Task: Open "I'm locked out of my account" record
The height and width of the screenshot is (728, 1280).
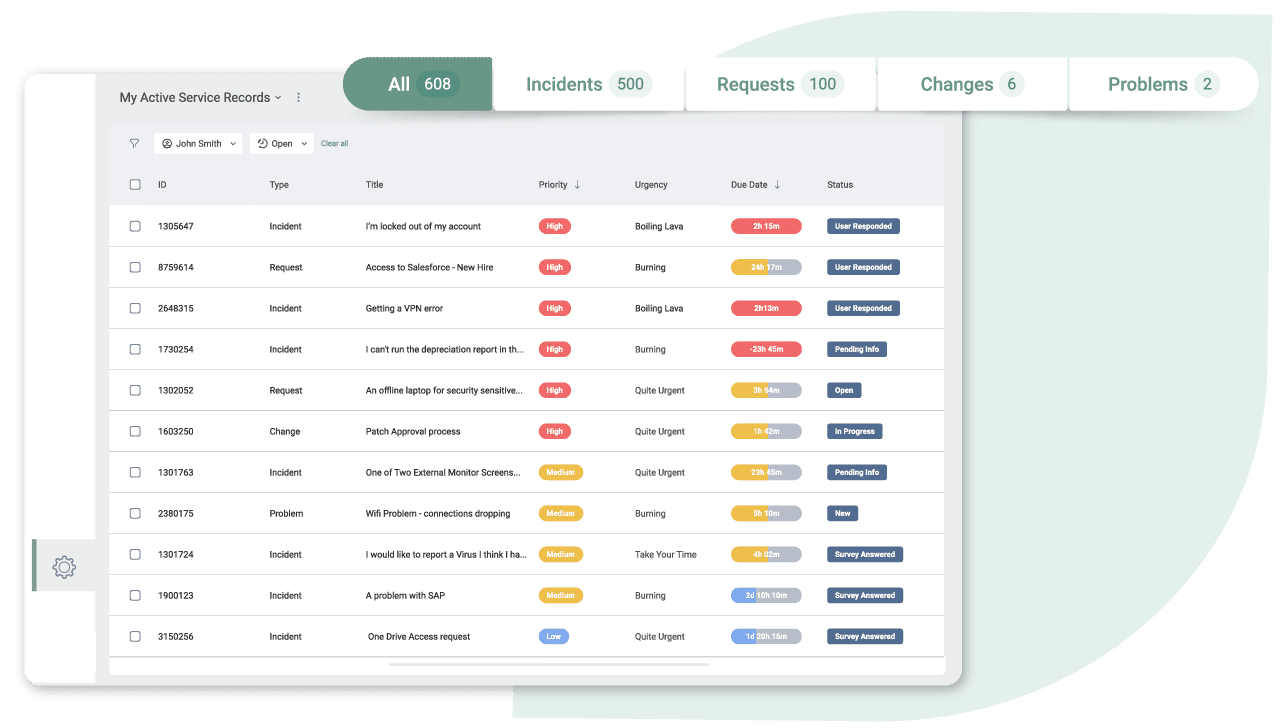Action: click(423, 226)
